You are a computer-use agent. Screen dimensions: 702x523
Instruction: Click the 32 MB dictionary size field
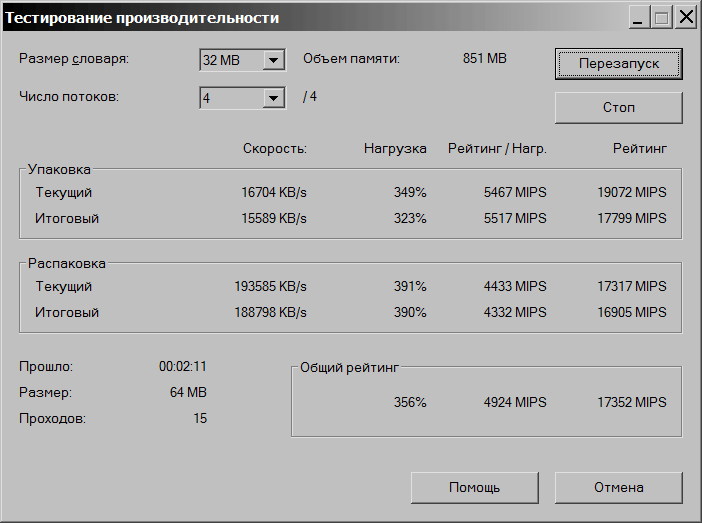point(230,61)
